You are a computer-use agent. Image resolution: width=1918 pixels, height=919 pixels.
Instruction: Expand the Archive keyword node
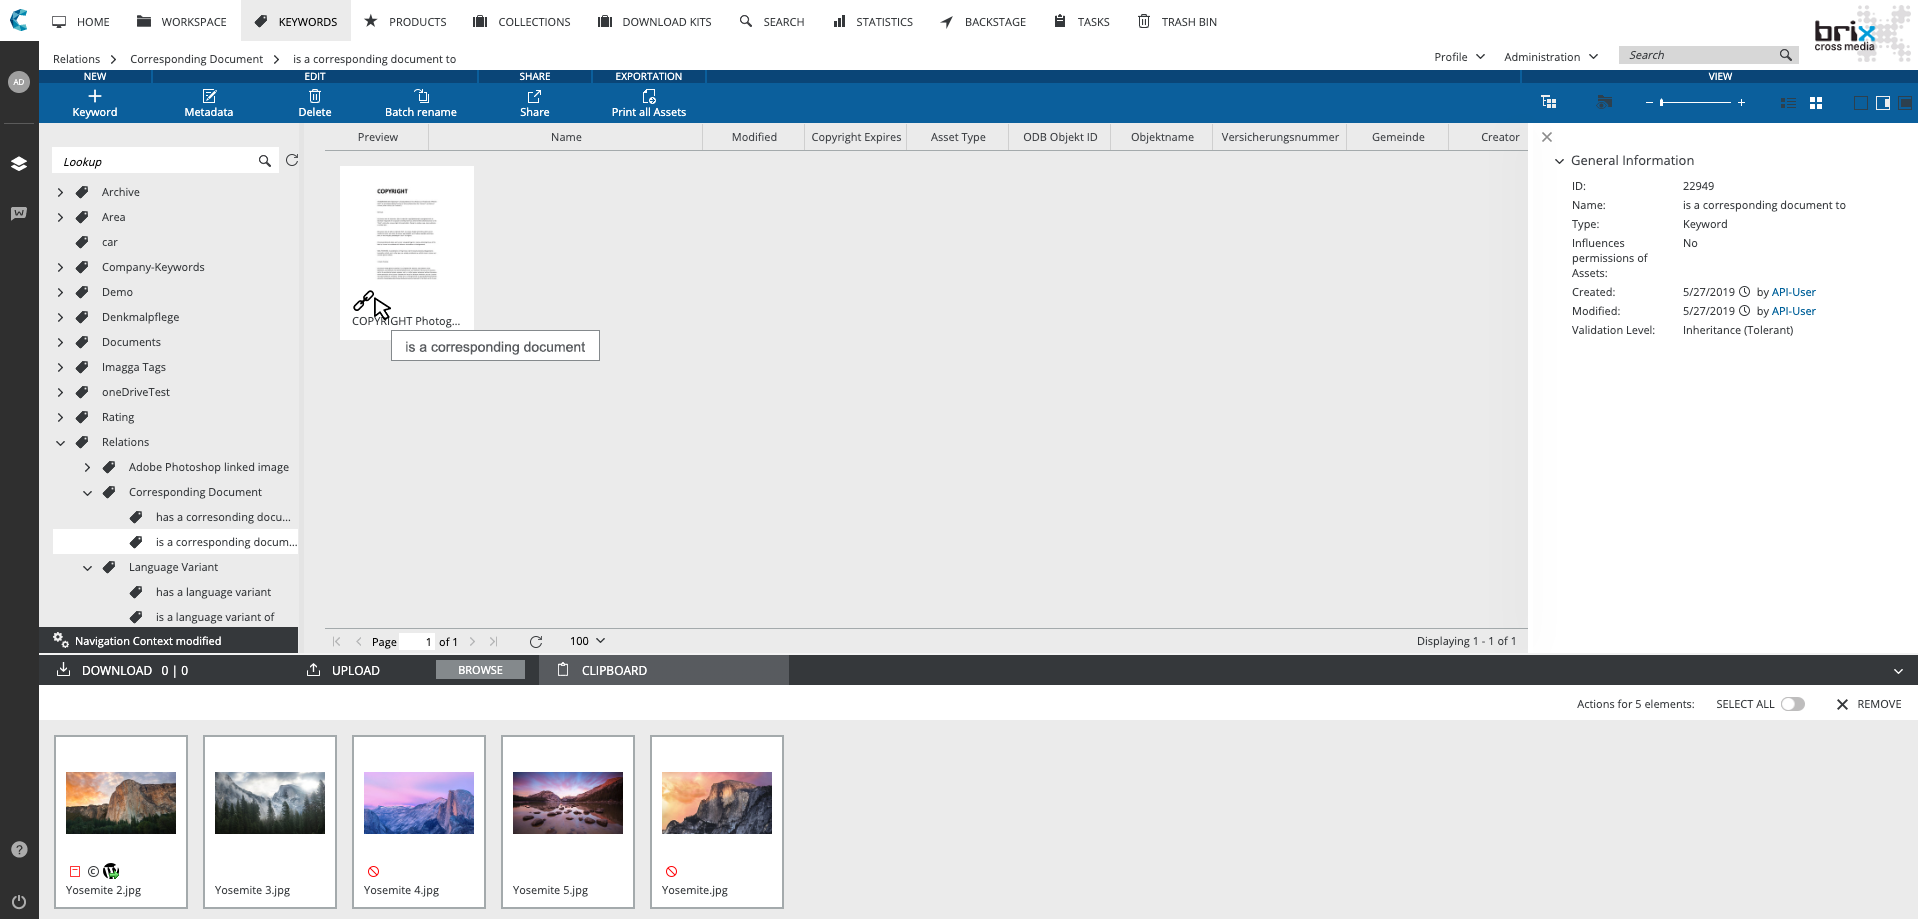tap(61, 192)
